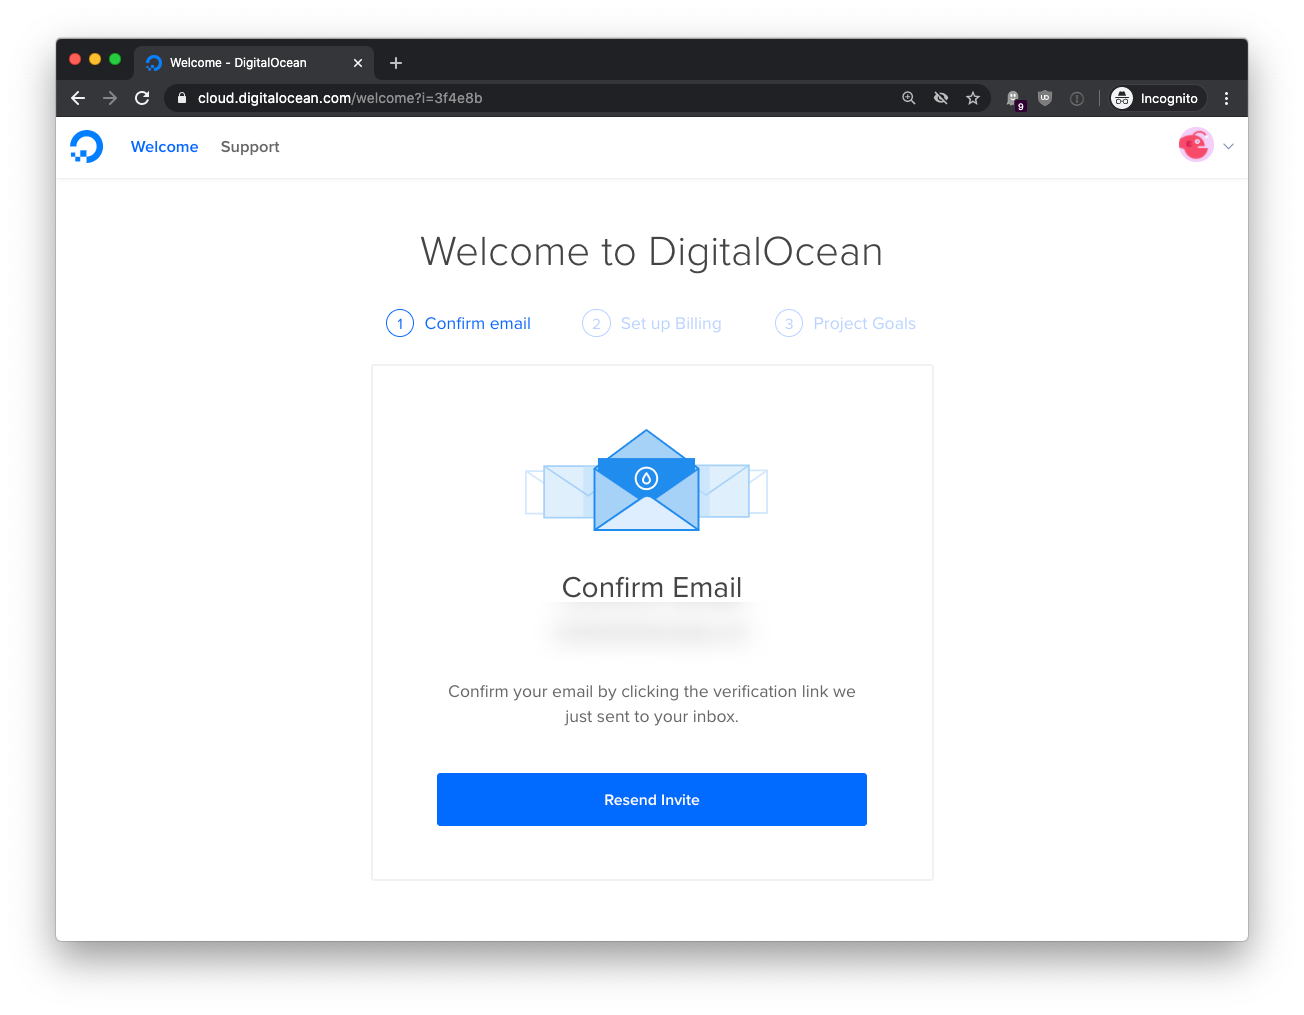The width and height of the screenshot is (1304, 1015).
Task: Click the blurred email address text
Action: [x=651, y=631]
